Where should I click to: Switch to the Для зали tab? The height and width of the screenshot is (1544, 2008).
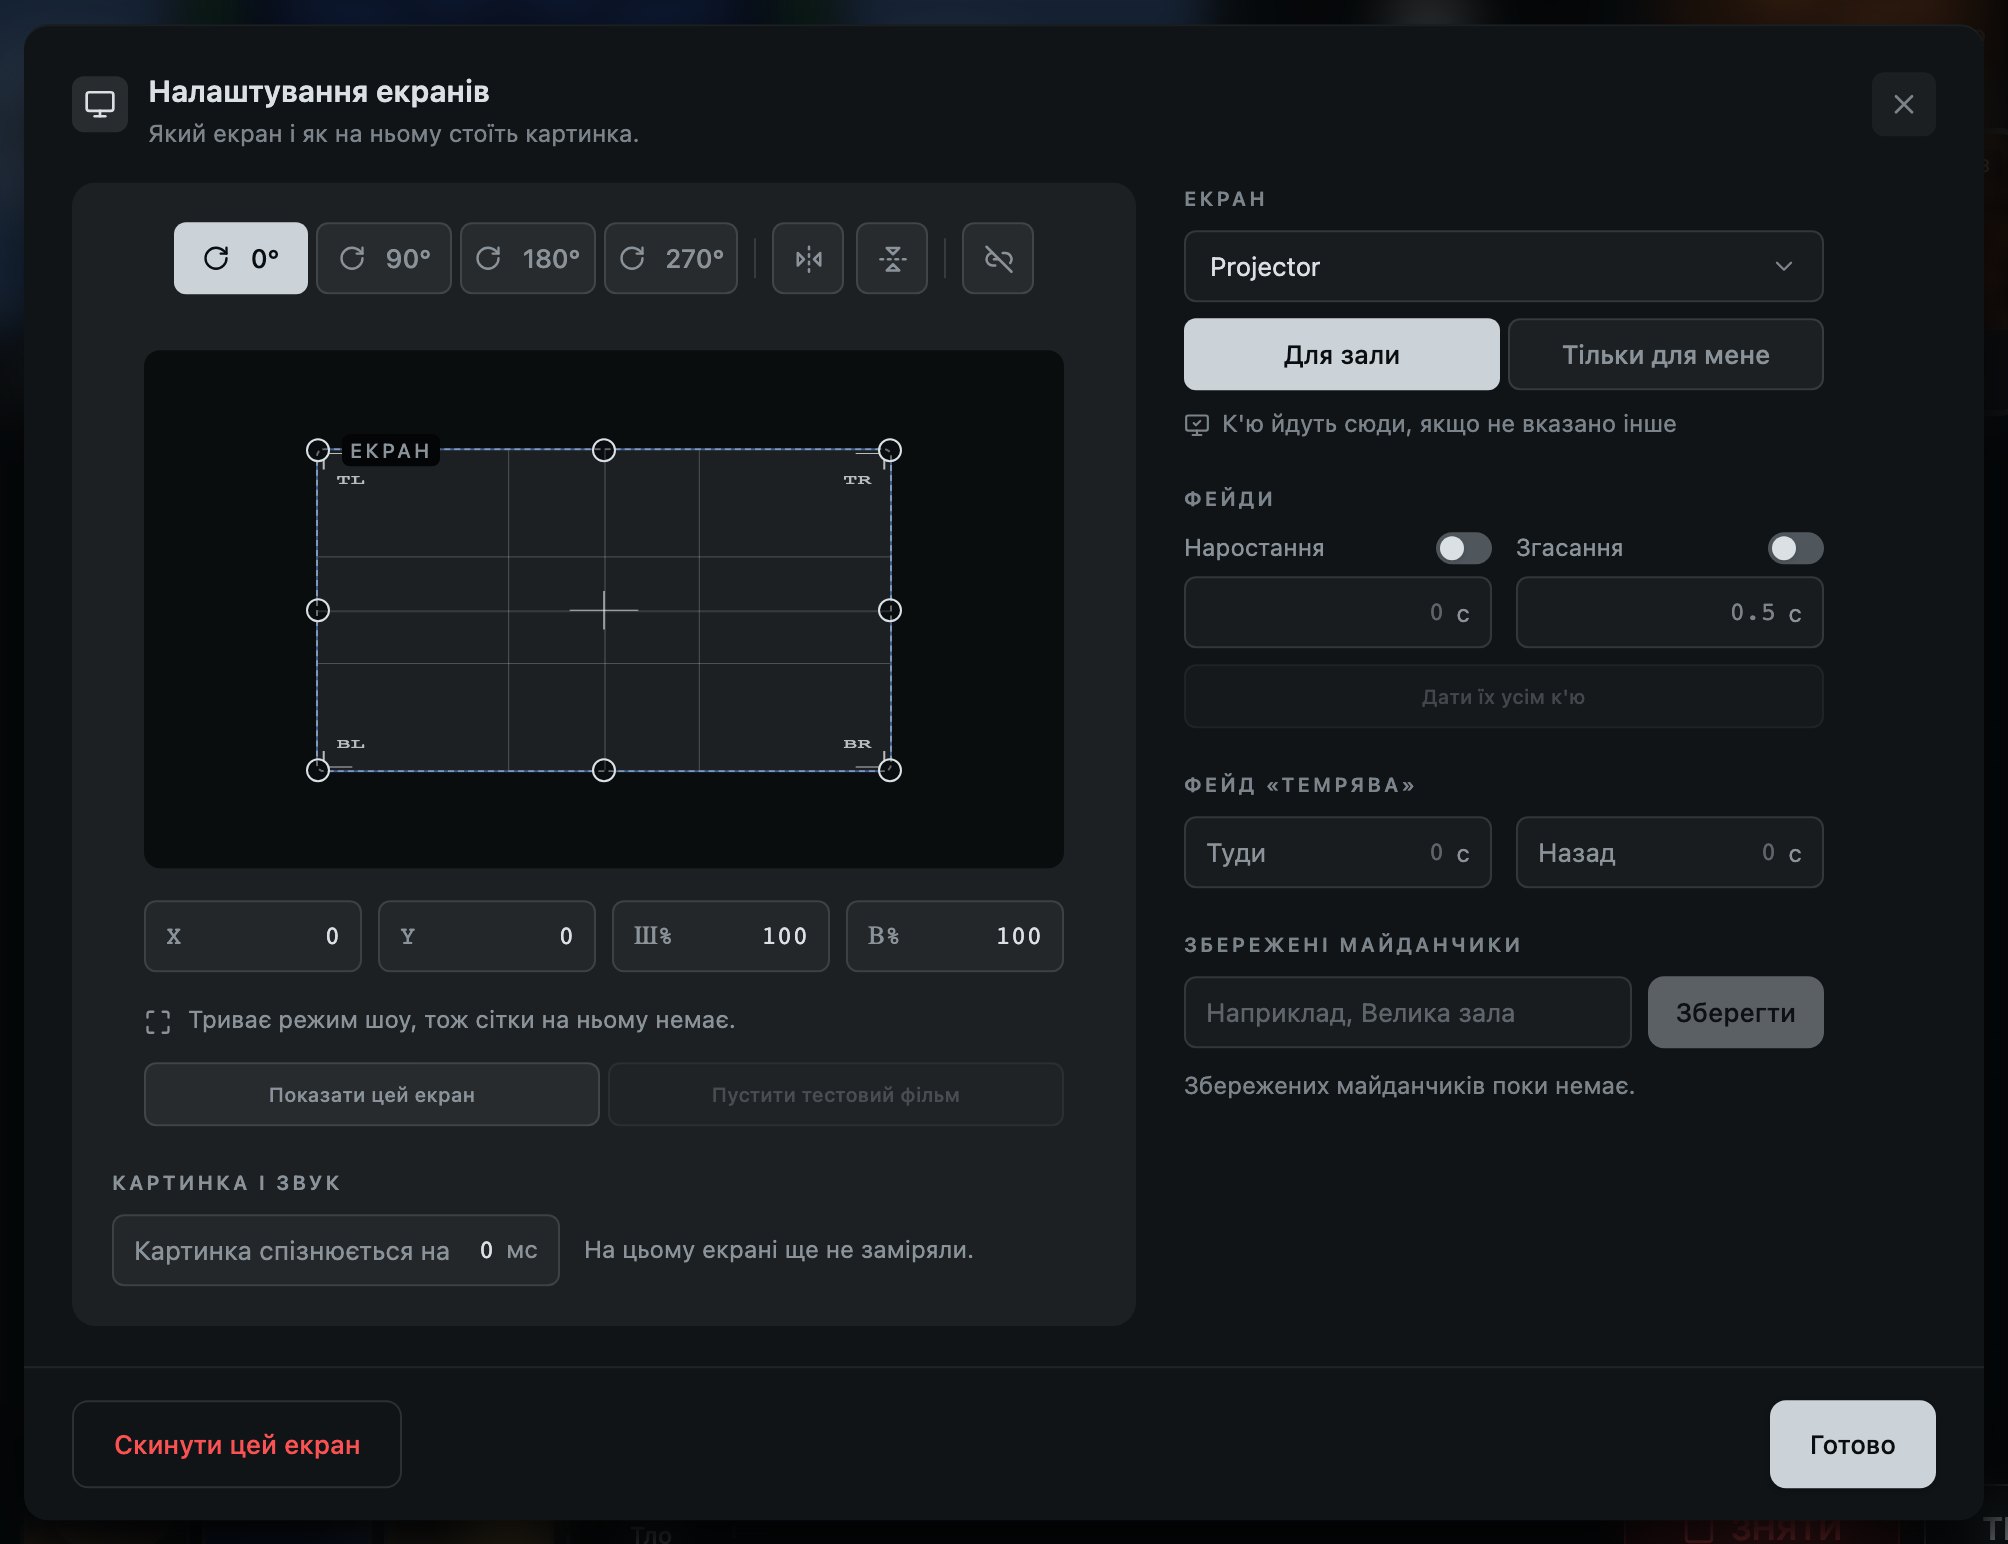point(1342,354)
